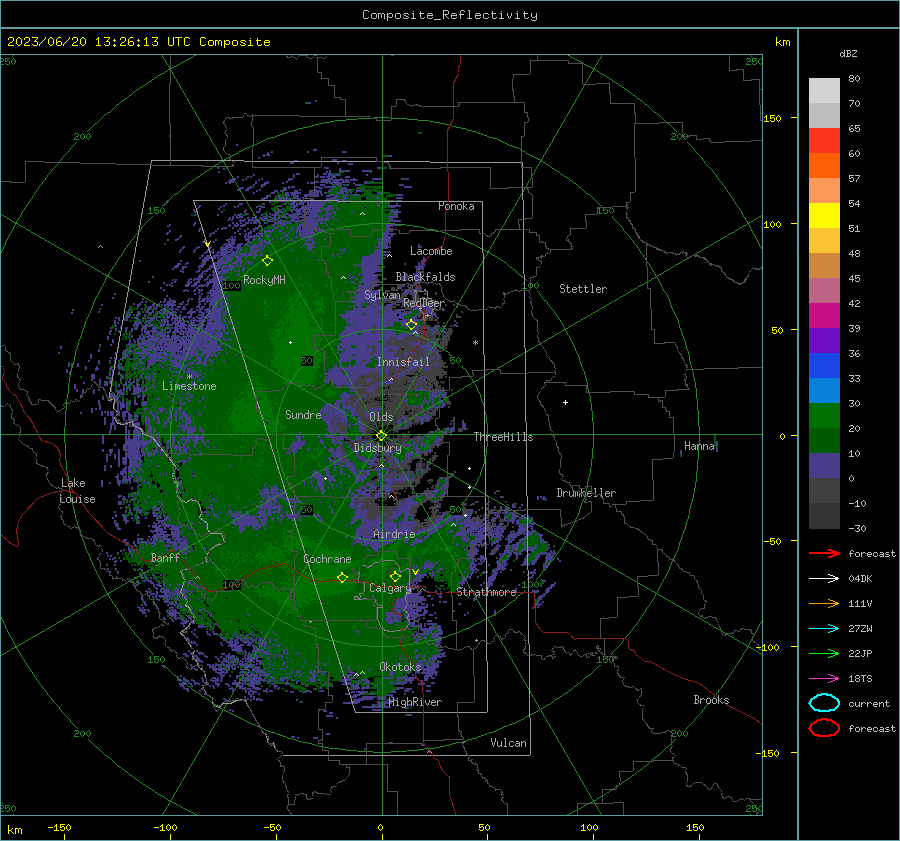Click the 2023/06/20 13:26:13 UTC timestamp
The image size is (900, 841).
tap(99, 42)
